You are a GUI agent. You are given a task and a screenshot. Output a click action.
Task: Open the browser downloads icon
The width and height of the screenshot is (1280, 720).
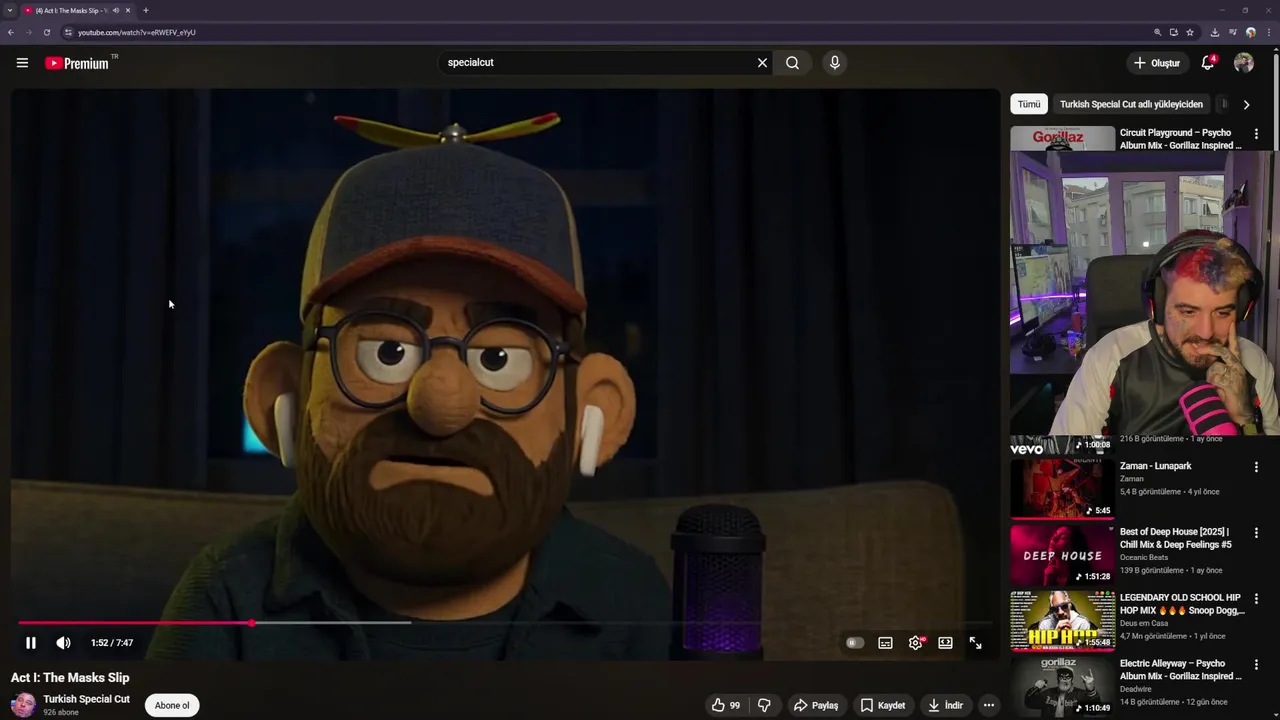(1215, 32)
